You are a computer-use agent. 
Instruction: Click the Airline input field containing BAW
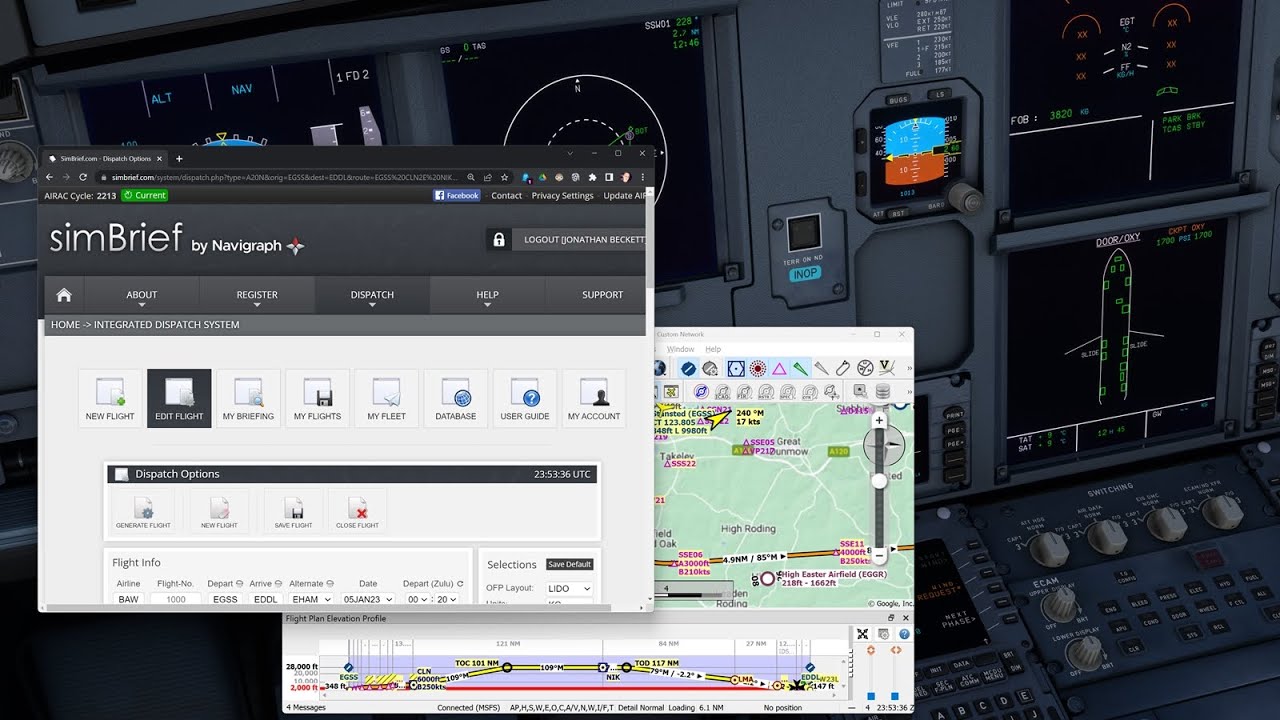(129, 599)
